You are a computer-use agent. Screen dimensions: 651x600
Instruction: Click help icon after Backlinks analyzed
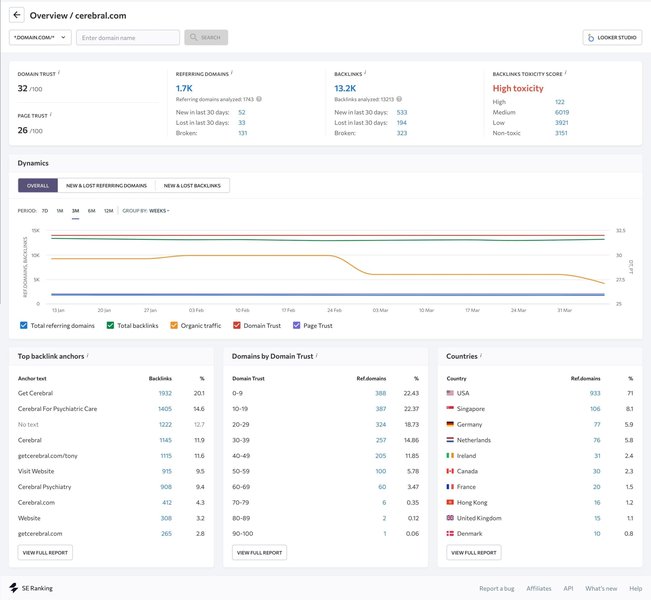click(x=399, y=99)
